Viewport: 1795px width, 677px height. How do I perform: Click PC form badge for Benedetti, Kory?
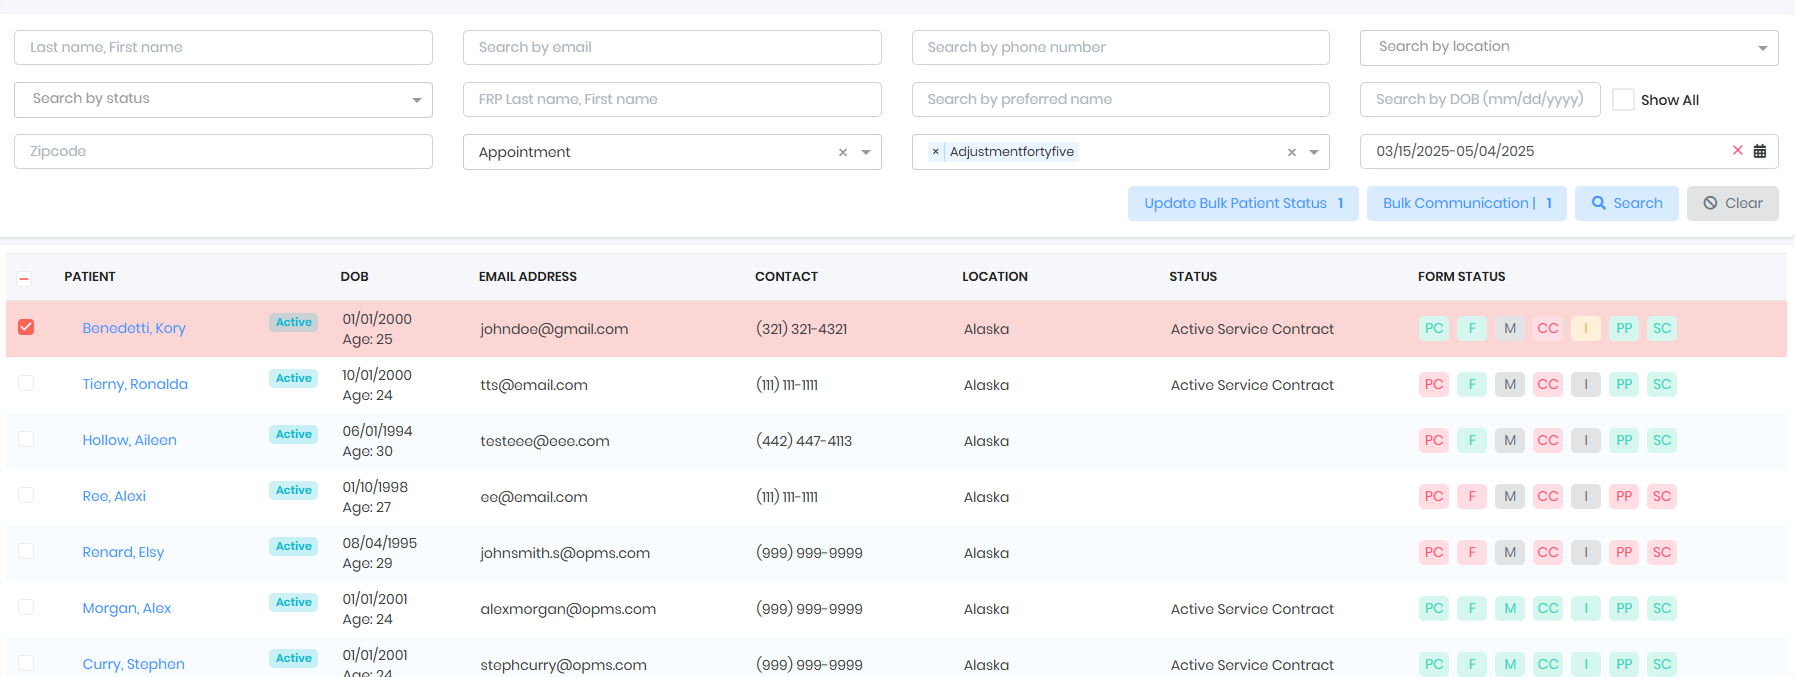pyautogui.click(x=1434, y=328)
